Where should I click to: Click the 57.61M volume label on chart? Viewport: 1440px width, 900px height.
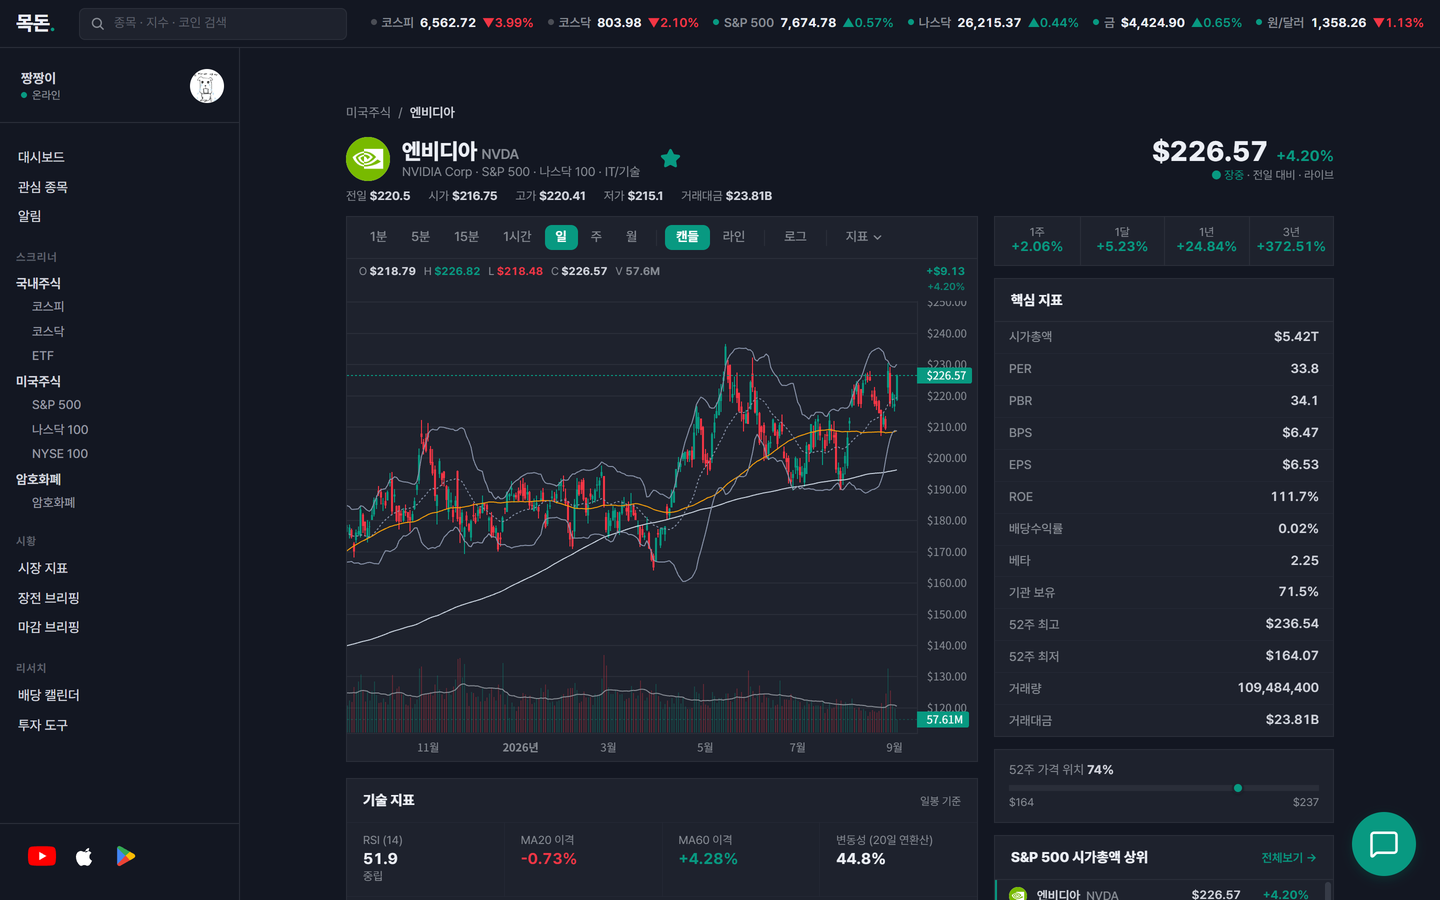coord(943,720)
